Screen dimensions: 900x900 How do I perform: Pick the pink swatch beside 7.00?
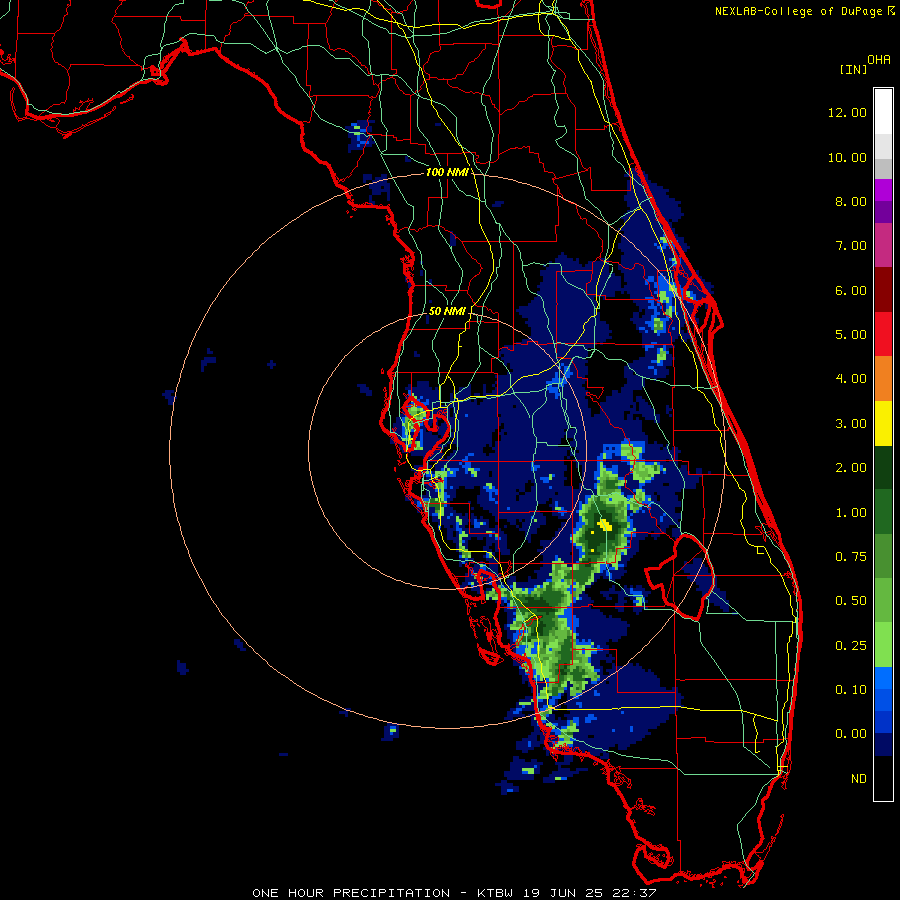click(x=883, y=245)
